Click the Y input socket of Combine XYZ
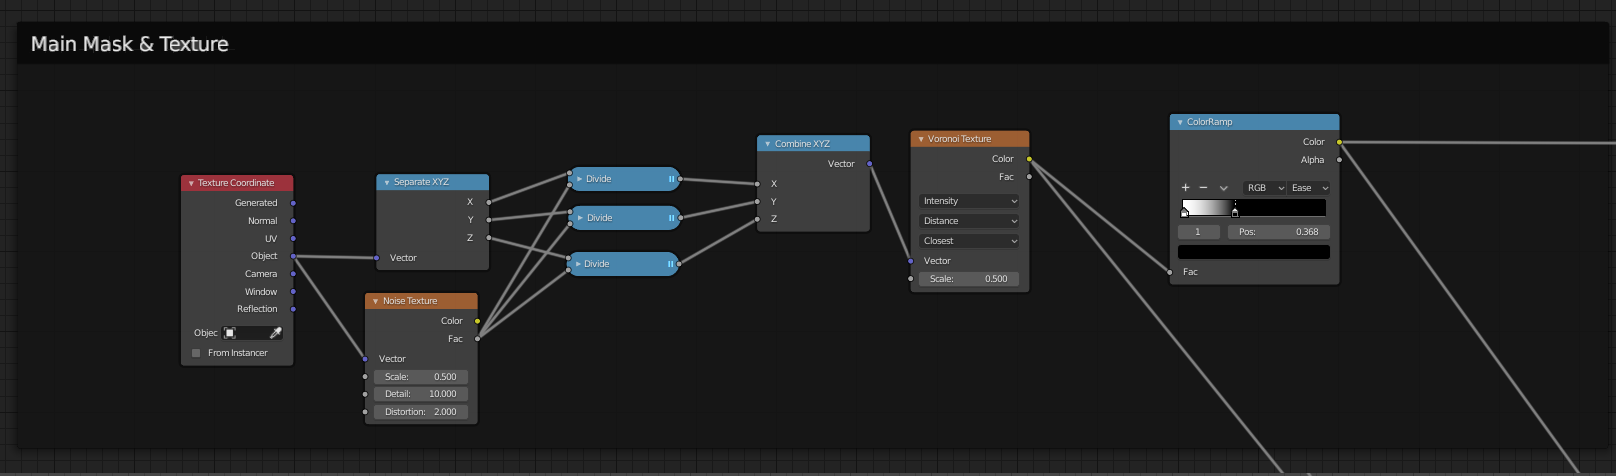 [757, 202]
